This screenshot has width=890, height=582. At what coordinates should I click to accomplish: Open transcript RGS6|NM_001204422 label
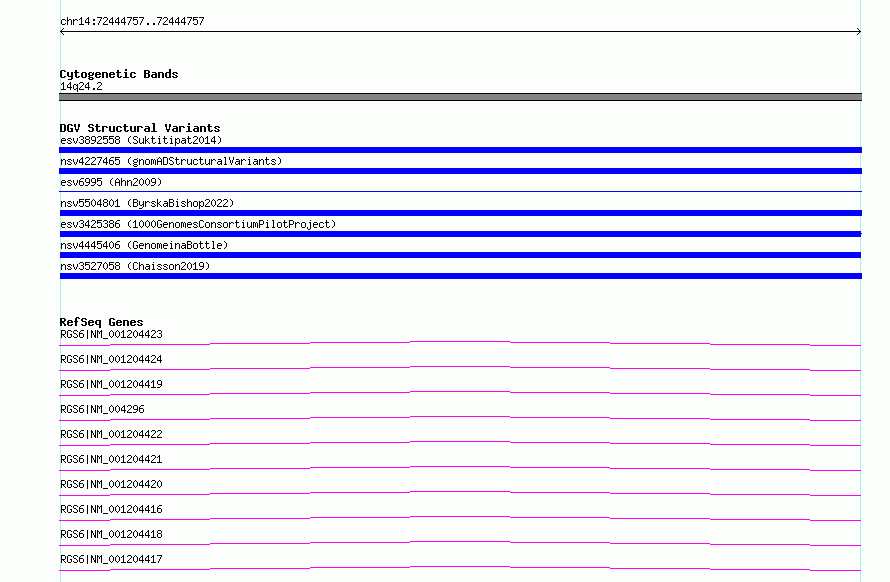[111, 434]
